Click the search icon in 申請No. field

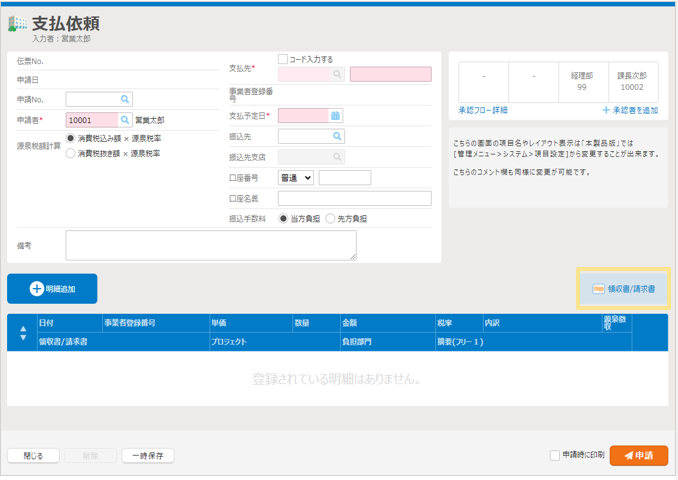point(125,100)
